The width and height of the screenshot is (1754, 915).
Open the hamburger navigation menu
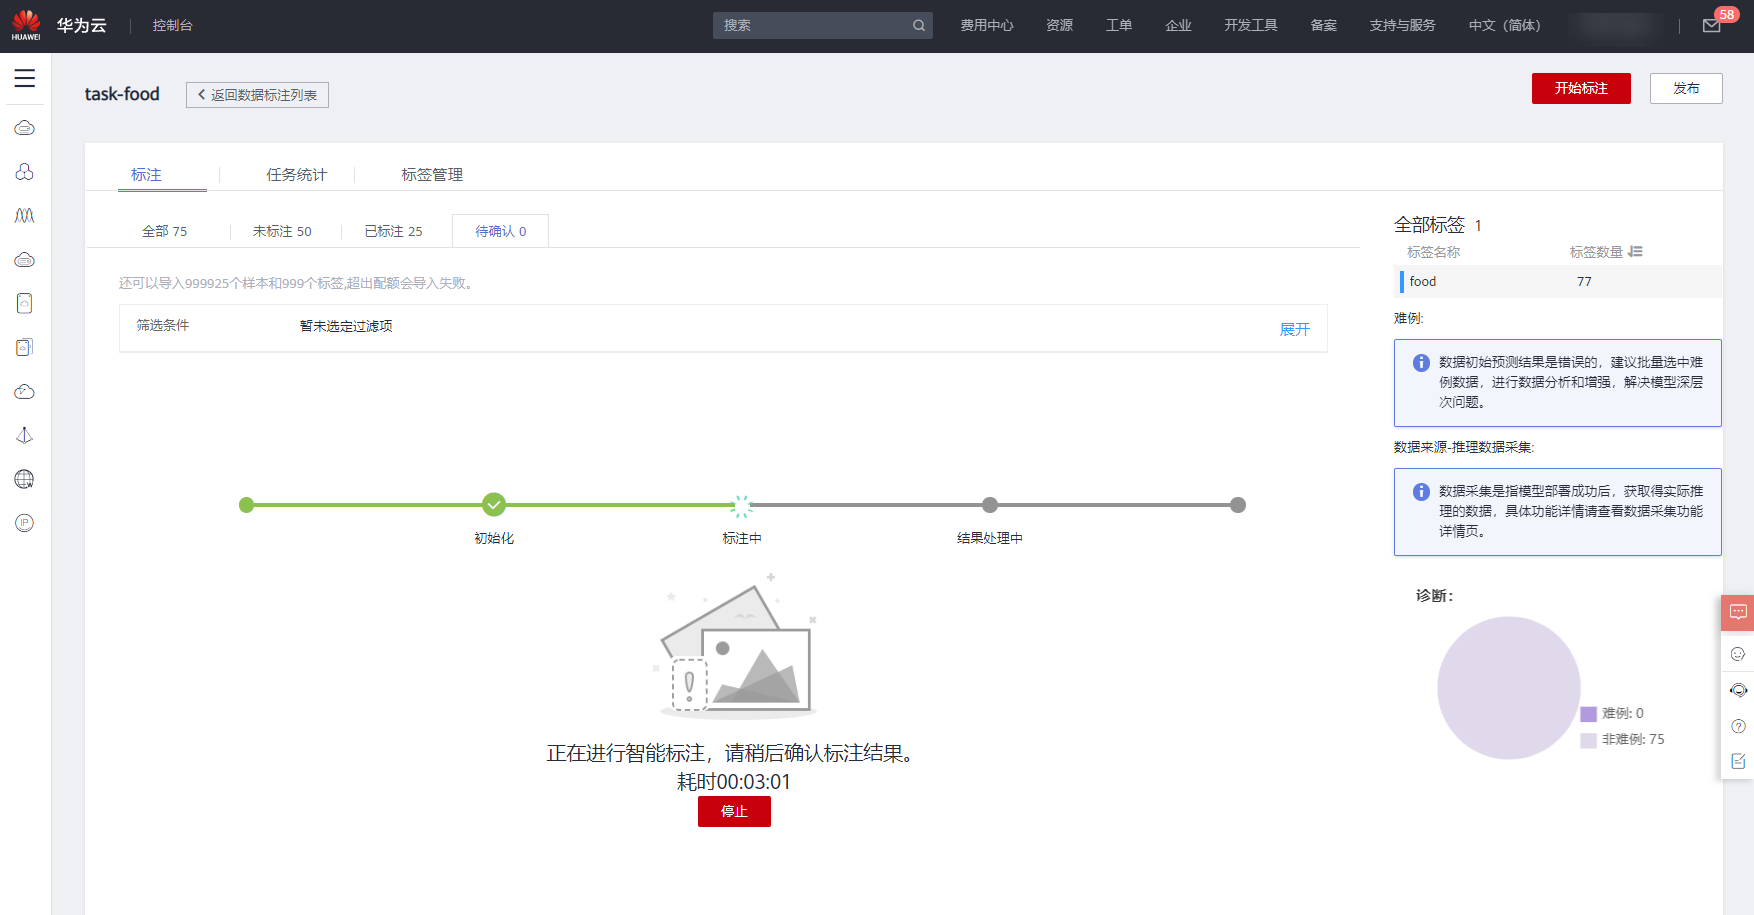point(25,78)
